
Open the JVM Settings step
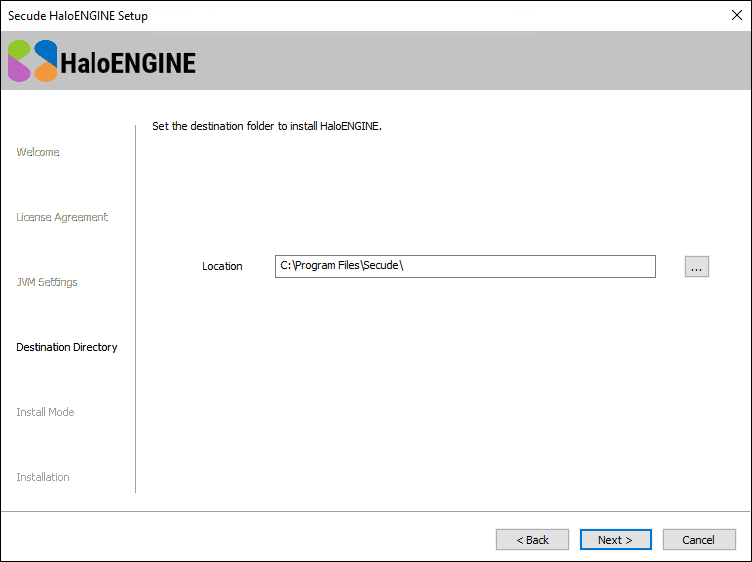(x=47, y=282)
